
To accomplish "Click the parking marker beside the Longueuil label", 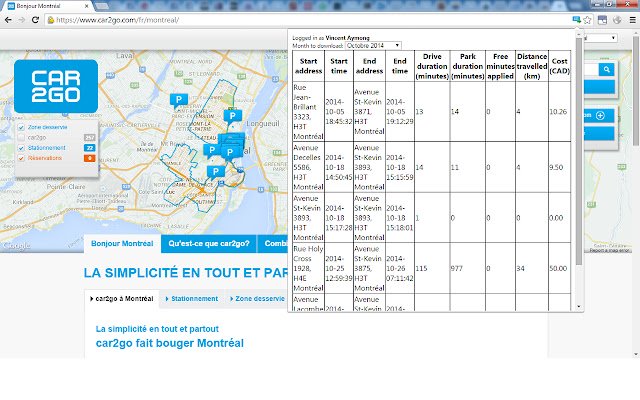I will point(233,117).
